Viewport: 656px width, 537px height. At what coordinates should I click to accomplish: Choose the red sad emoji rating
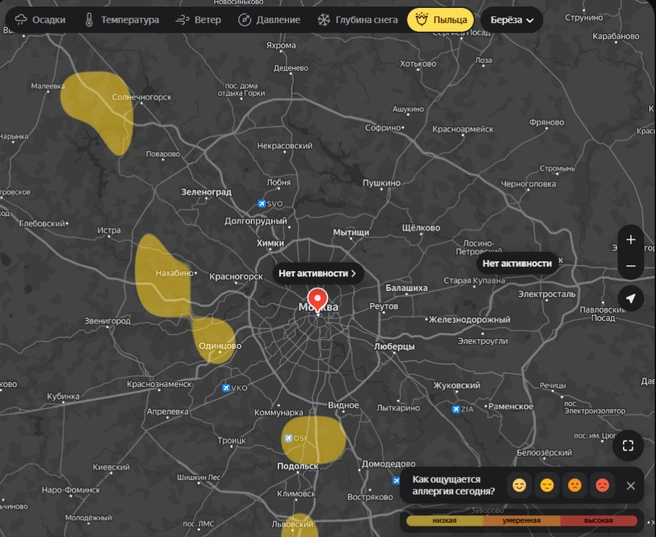(x=602, y=486)
